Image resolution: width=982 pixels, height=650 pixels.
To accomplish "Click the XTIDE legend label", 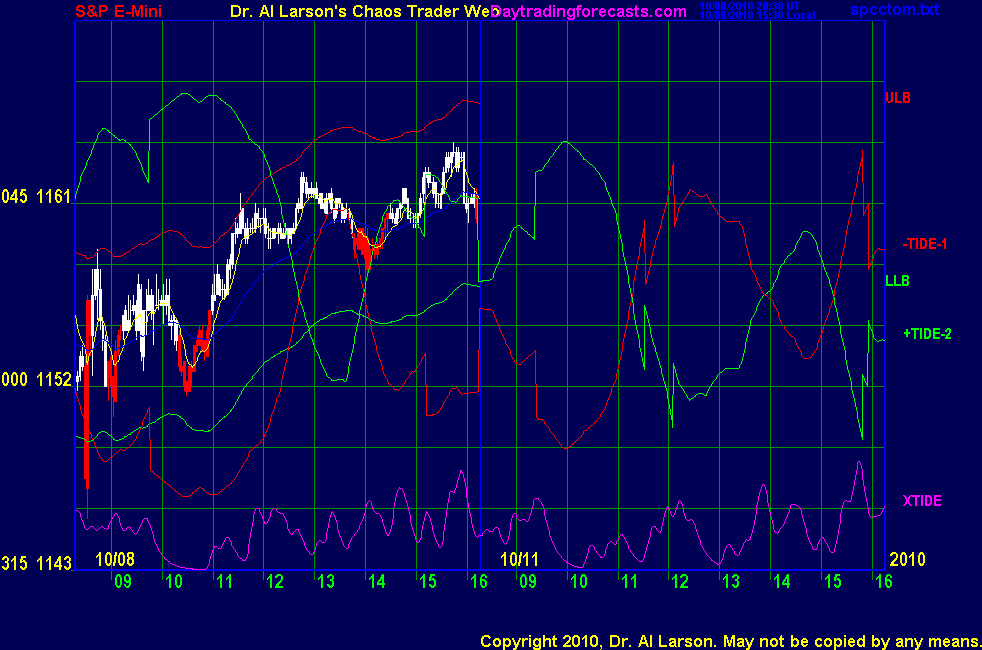I will coord(921,500).
